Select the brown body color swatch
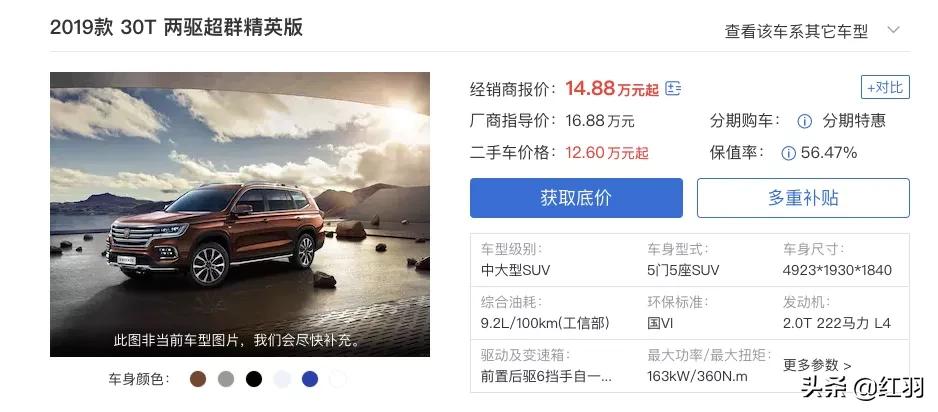 coord(198,379)
